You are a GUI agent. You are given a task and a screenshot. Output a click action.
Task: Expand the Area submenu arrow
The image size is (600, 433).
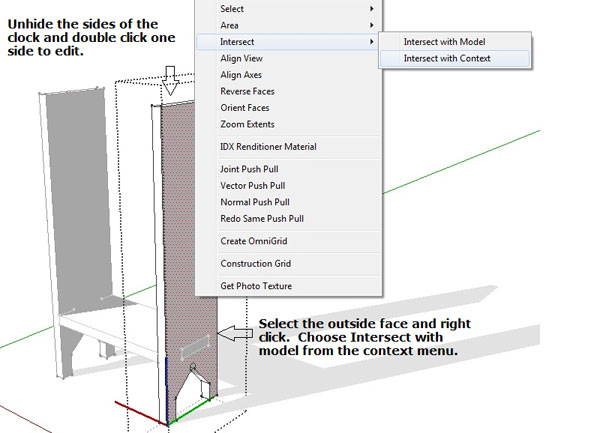pos(371,24)
